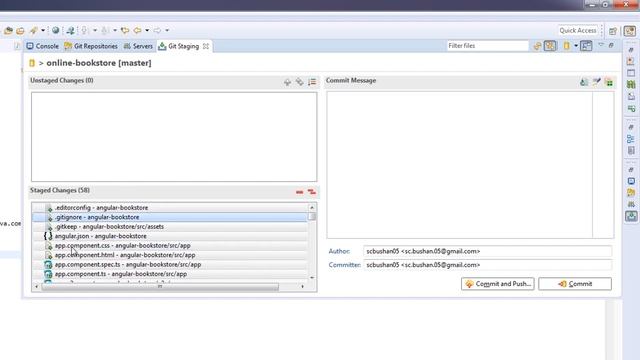Select .editorconfig in Staged Changes
Image resolution: width=640 pixels, height=360 pixels.
coord(170,208)
